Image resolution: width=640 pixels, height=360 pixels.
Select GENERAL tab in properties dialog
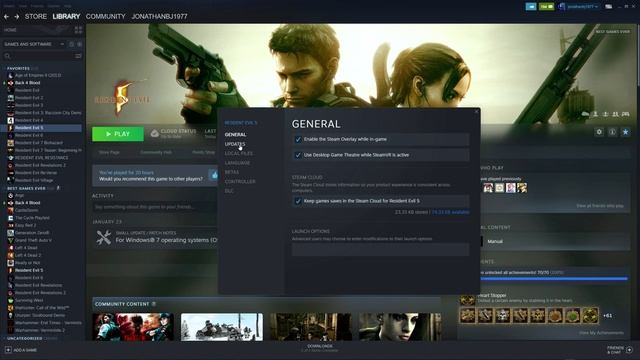click(x=235, y=134)
